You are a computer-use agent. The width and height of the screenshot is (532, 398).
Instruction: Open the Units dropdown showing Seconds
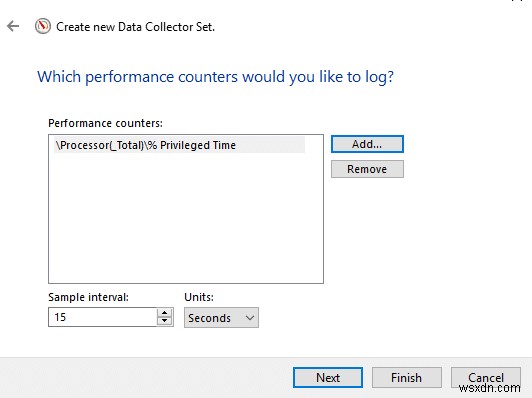click(x=221, y=318)
